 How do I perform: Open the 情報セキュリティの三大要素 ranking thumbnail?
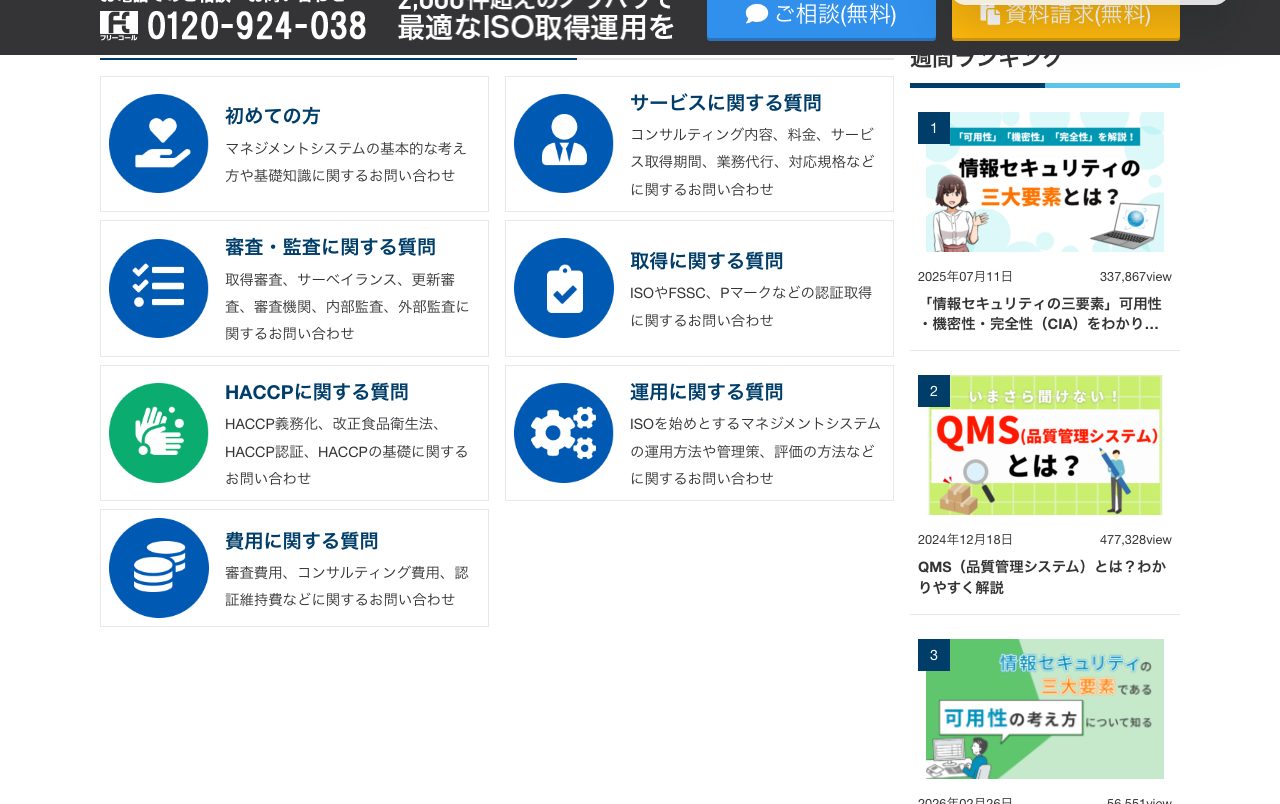1045,182
